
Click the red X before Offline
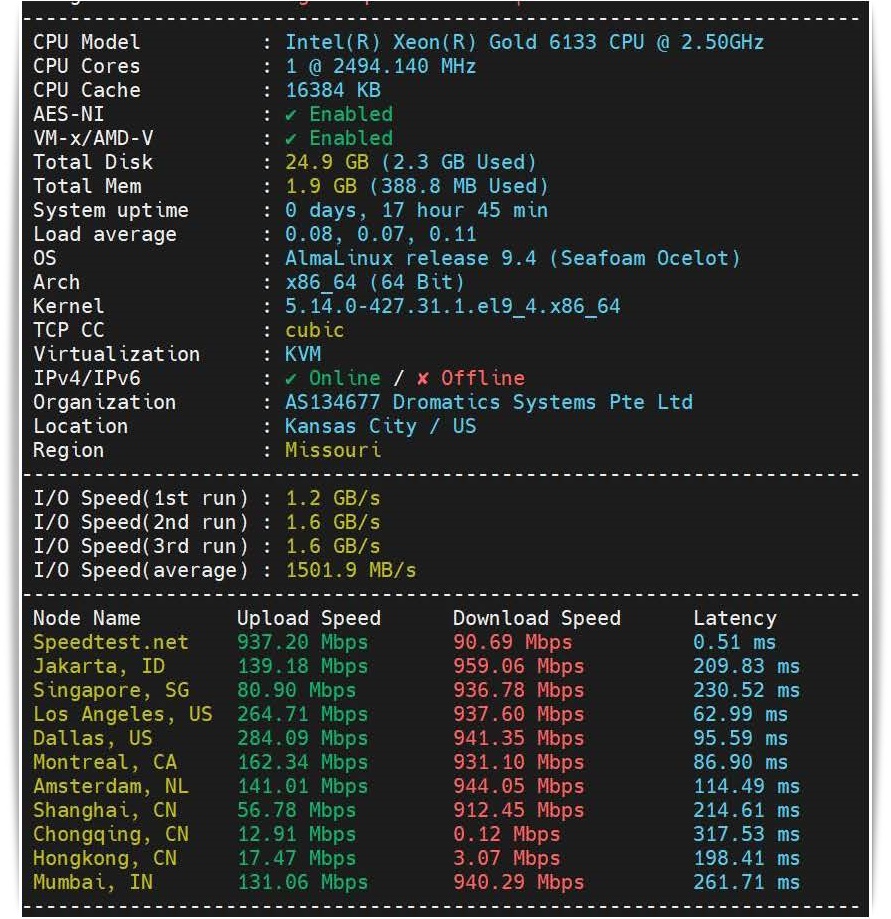pos(423,379)
